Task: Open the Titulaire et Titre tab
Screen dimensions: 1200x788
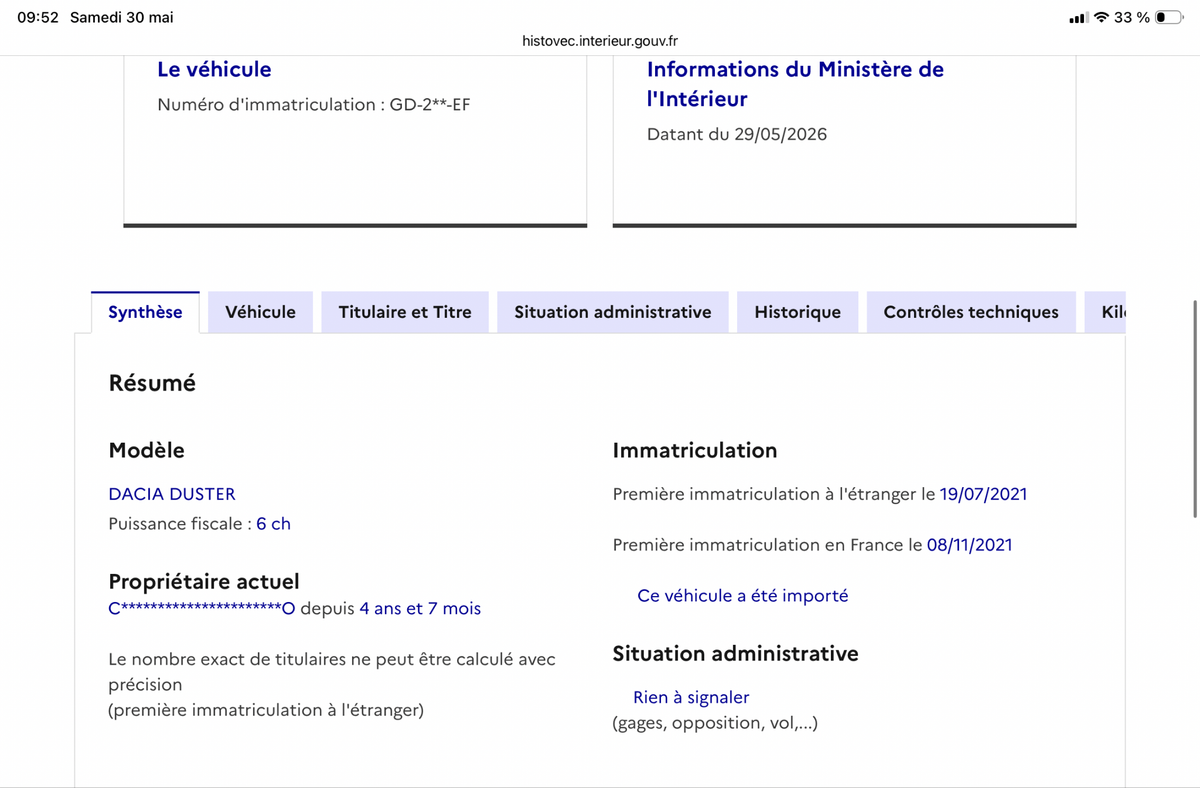Action: pyautogui.click(x=405, y=312)
